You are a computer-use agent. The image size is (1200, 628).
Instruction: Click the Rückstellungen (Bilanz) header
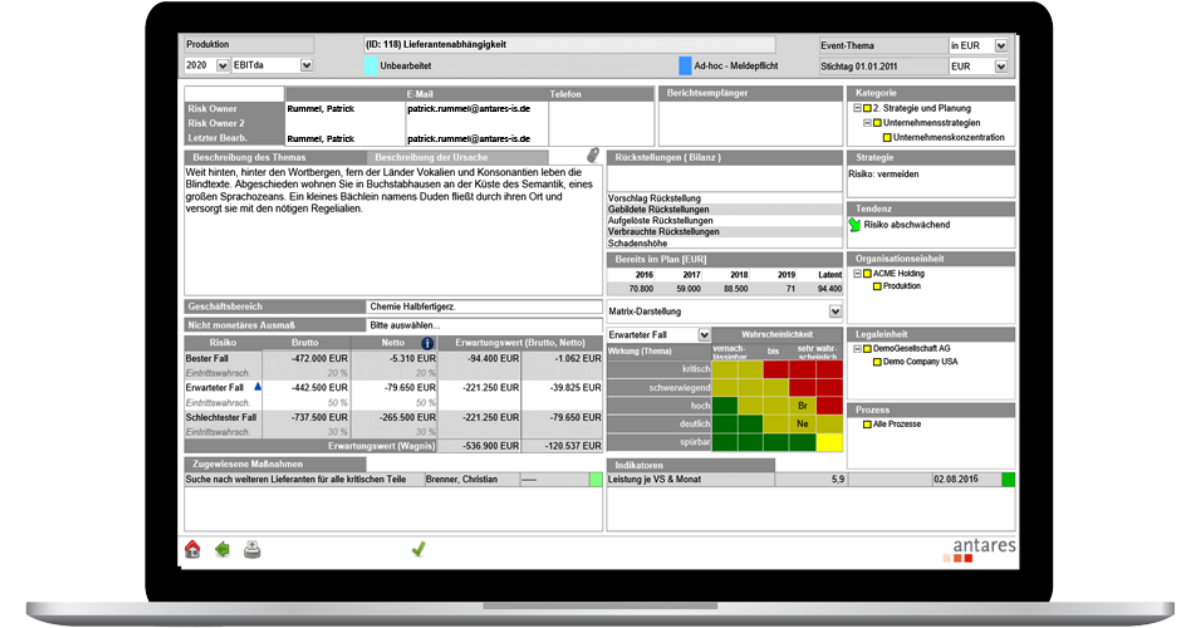pyautogui.click(x=725, y=158)
